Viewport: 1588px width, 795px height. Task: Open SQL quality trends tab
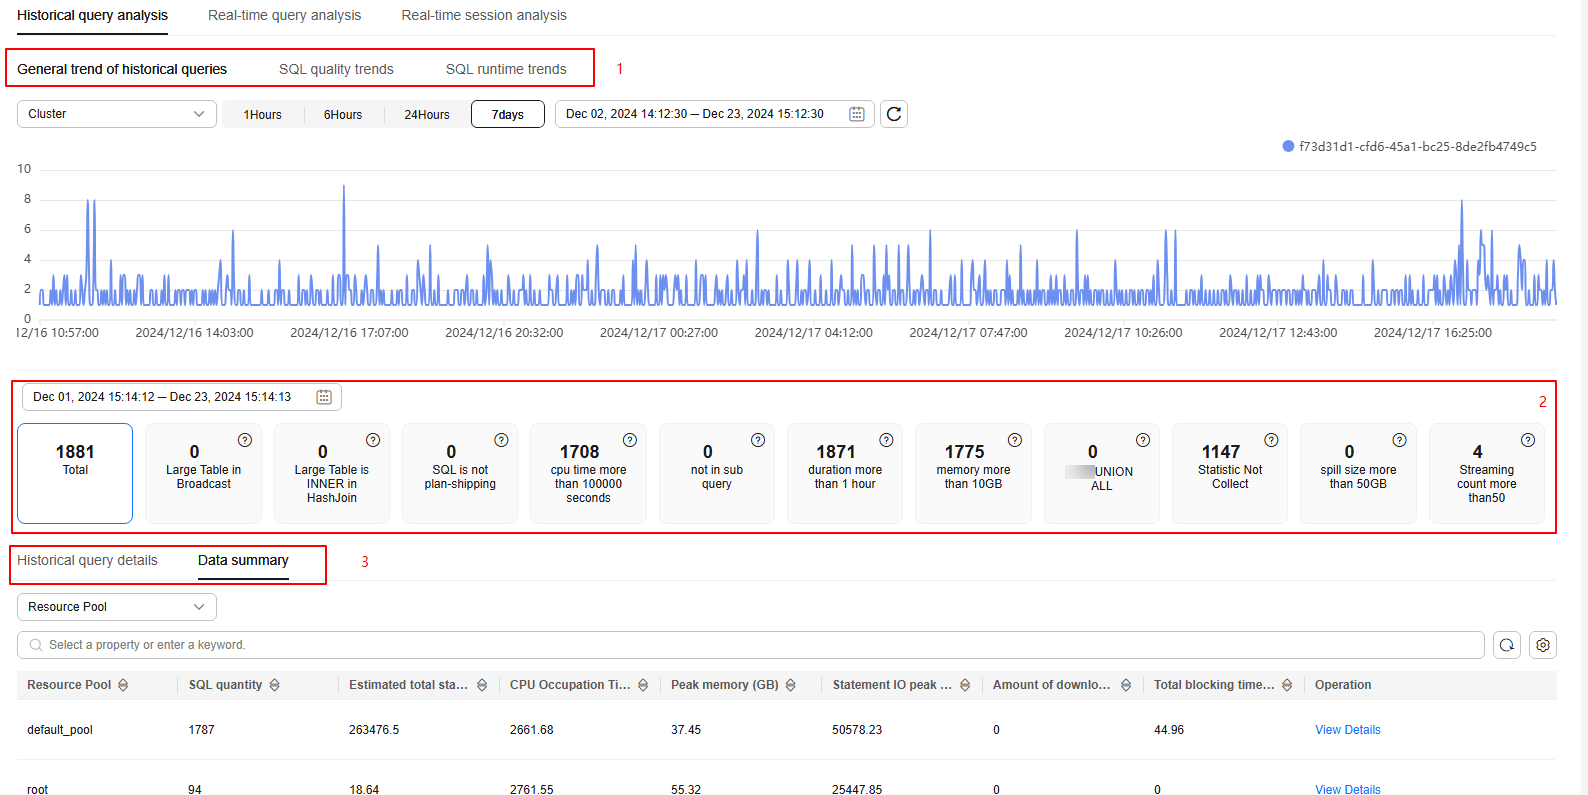(336, 69)
